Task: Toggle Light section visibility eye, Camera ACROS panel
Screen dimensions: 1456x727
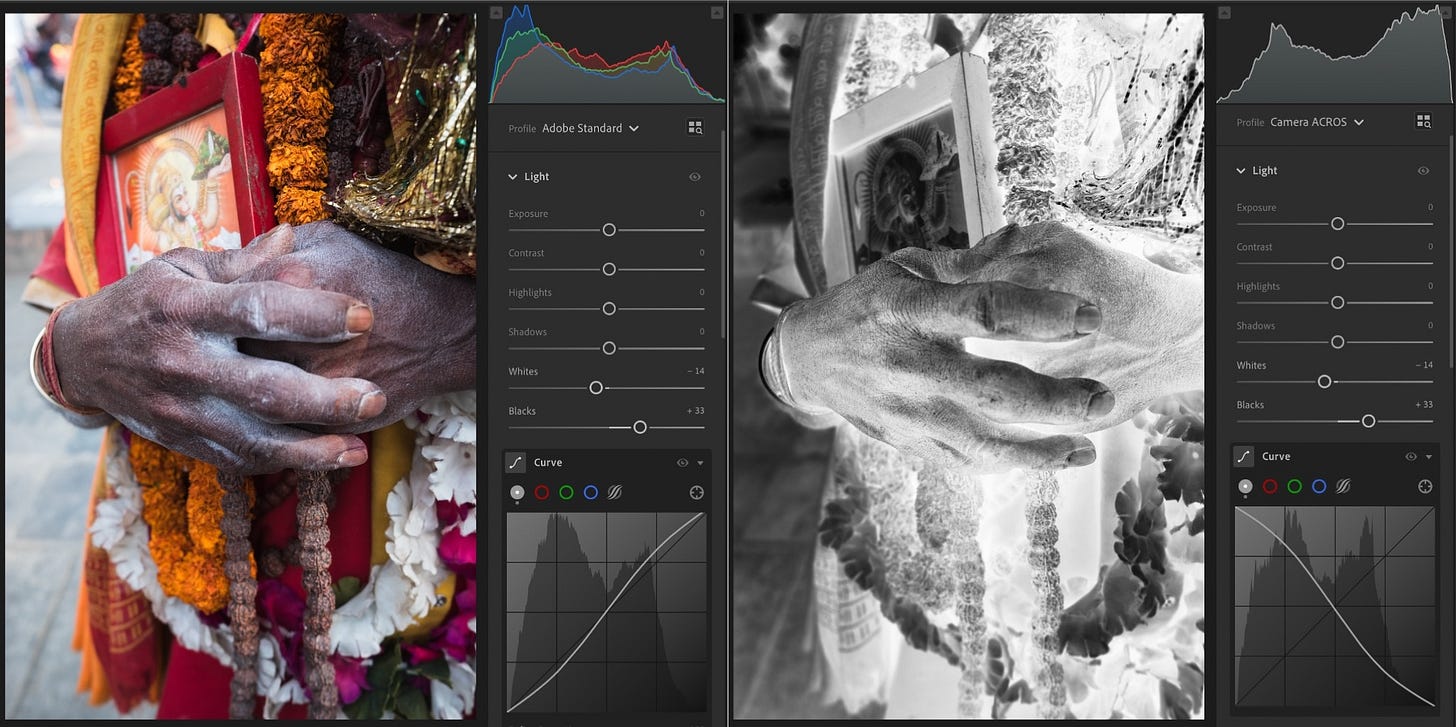Action: click(1423, 170)
